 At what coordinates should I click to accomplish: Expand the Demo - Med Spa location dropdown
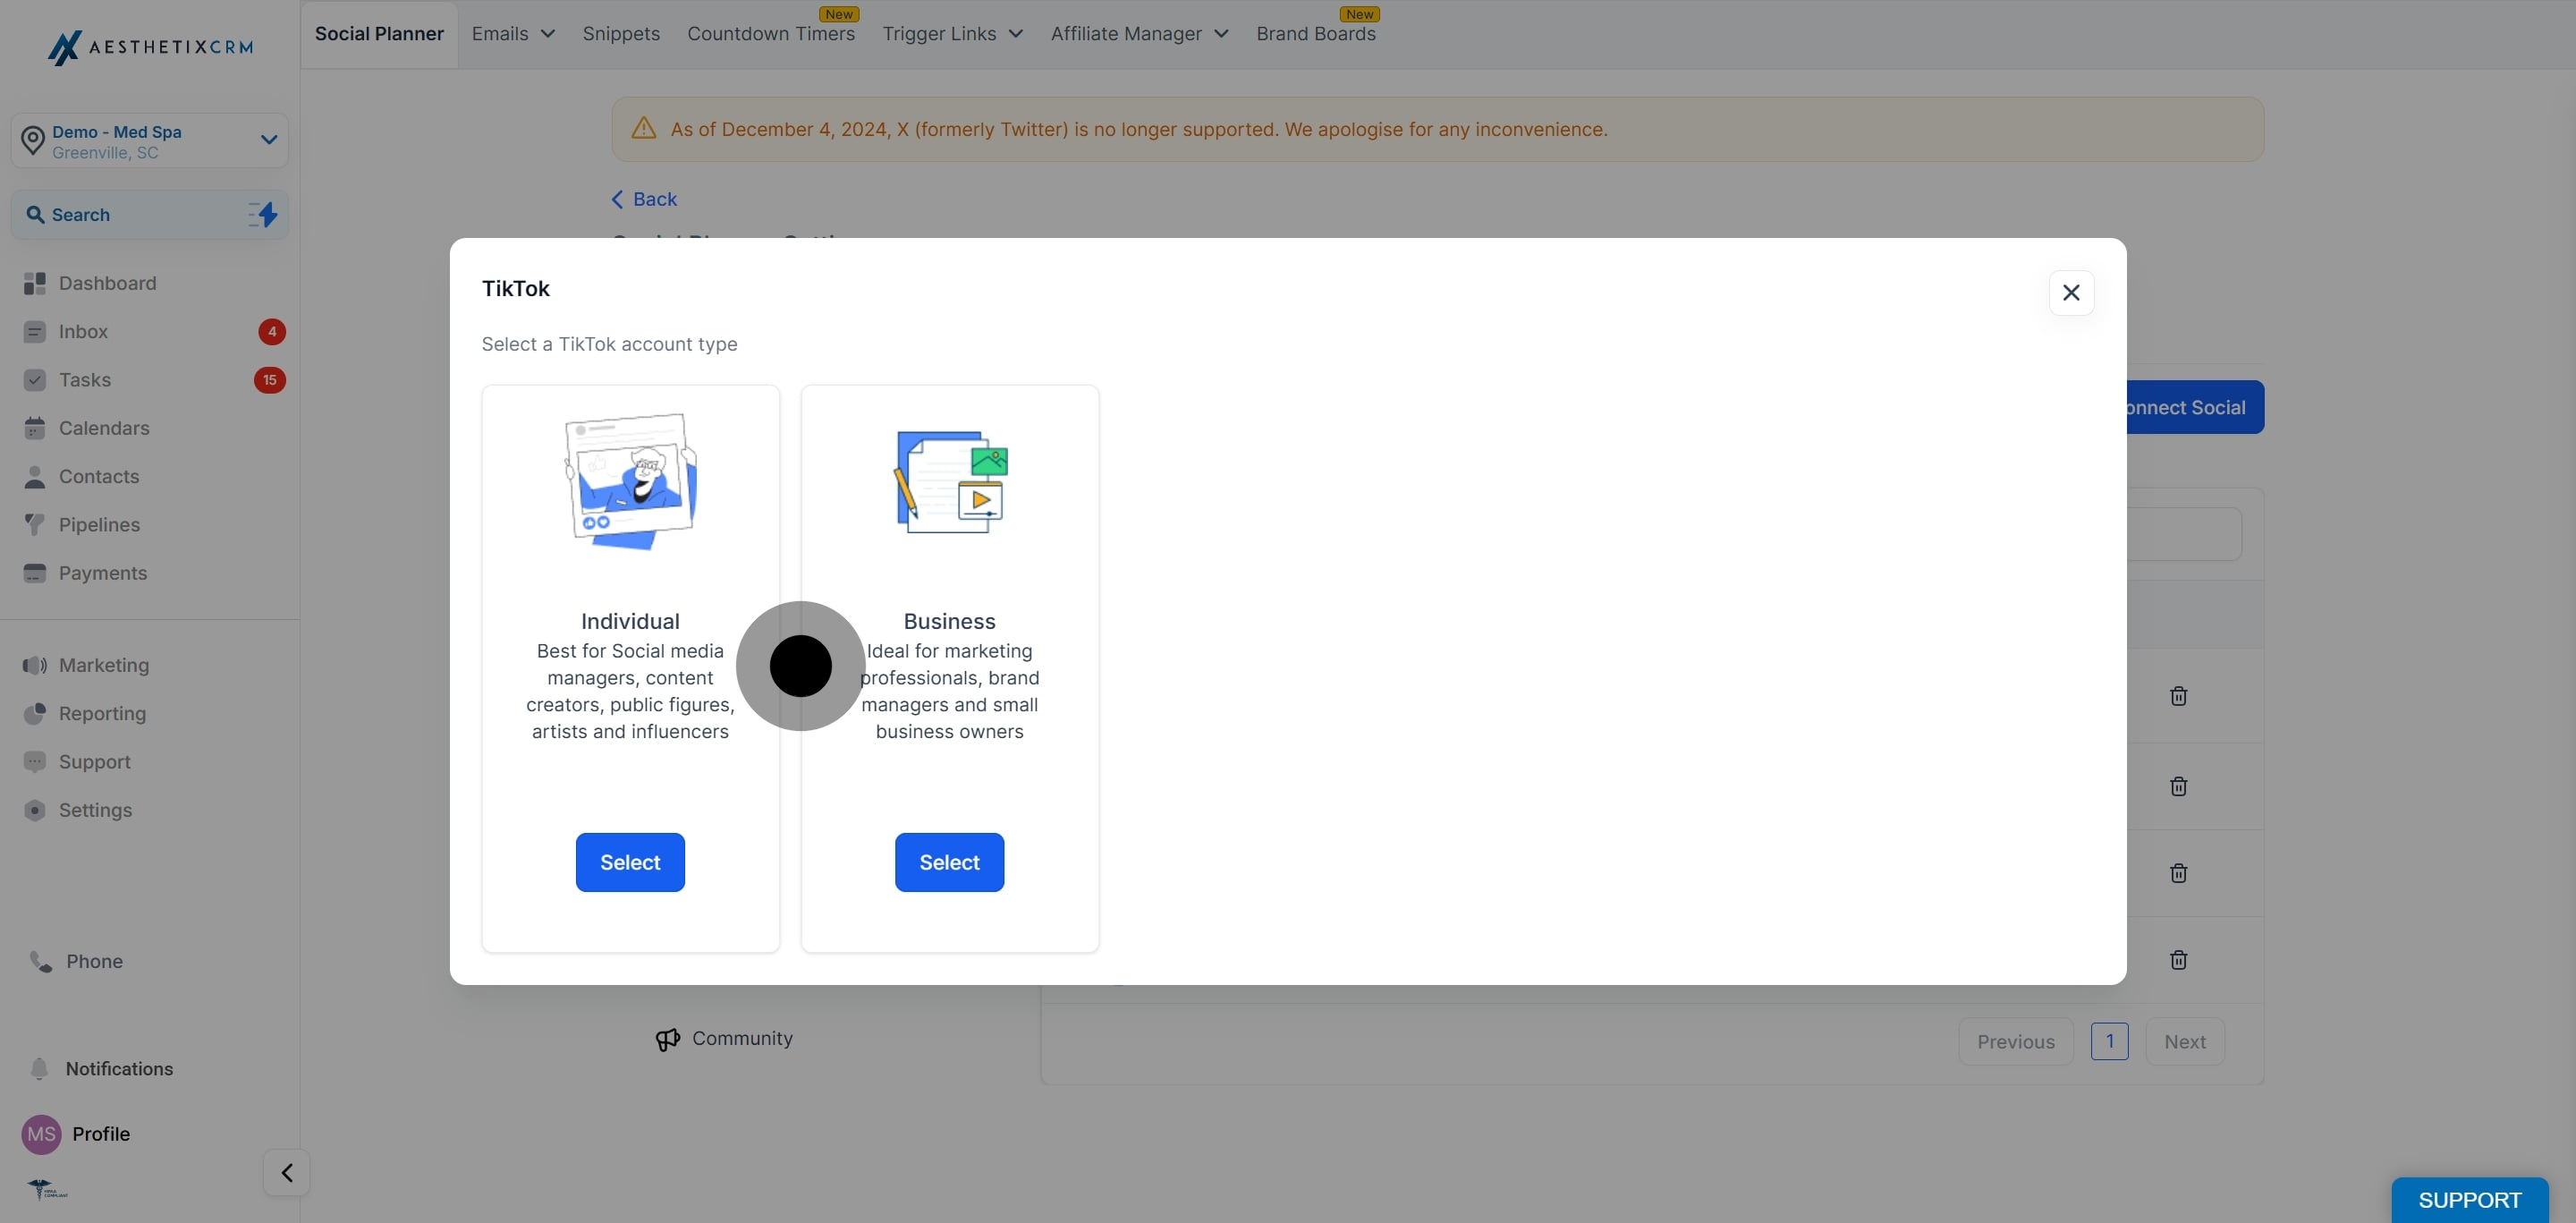150,141
